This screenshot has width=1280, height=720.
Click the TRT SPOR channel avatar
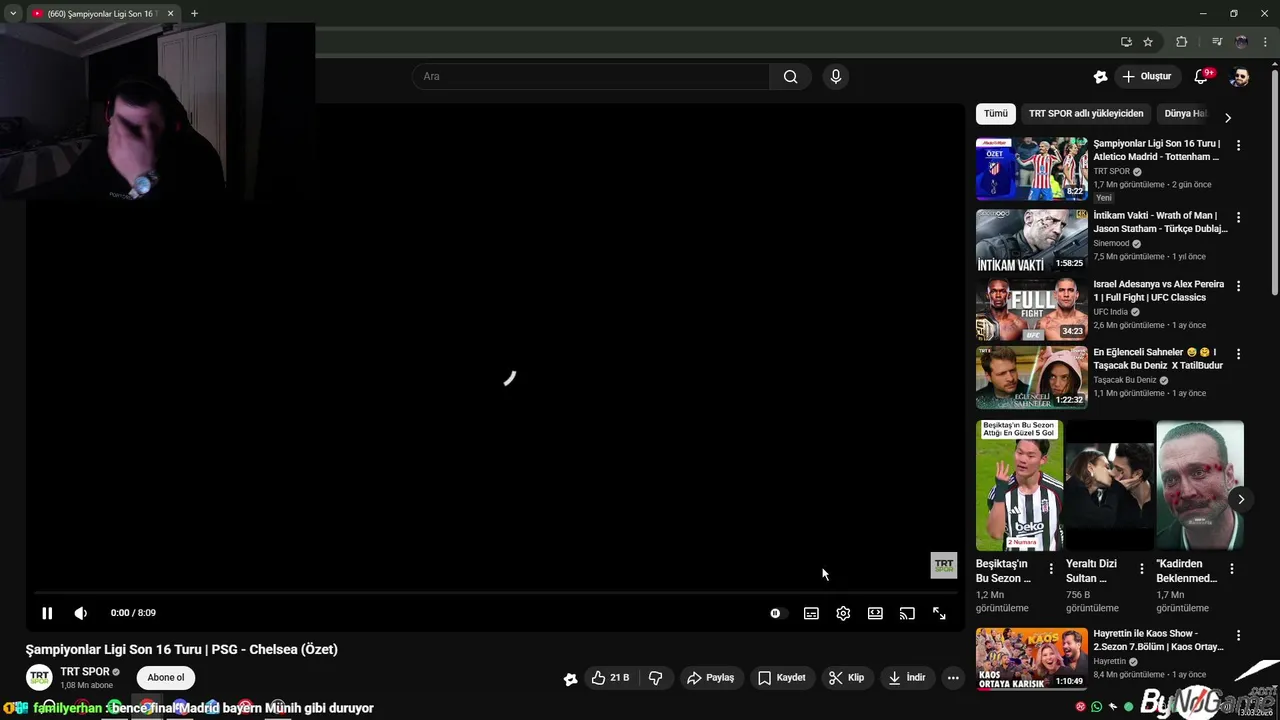pos(39,677)
